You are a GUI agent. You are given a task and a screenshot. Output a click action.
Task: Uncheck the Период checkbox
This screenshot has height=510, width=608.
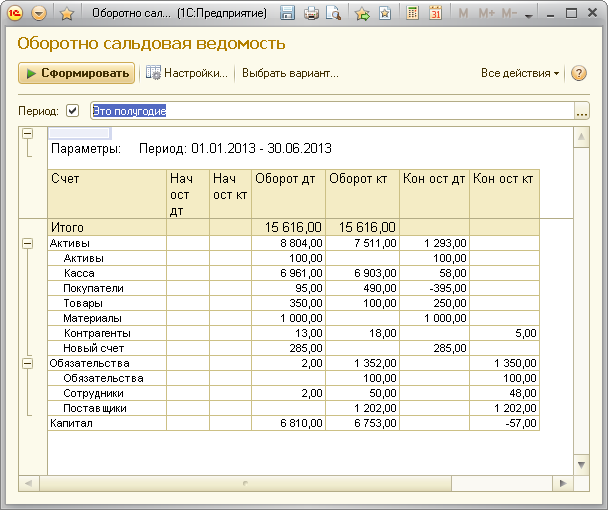(x=72, y=110)
